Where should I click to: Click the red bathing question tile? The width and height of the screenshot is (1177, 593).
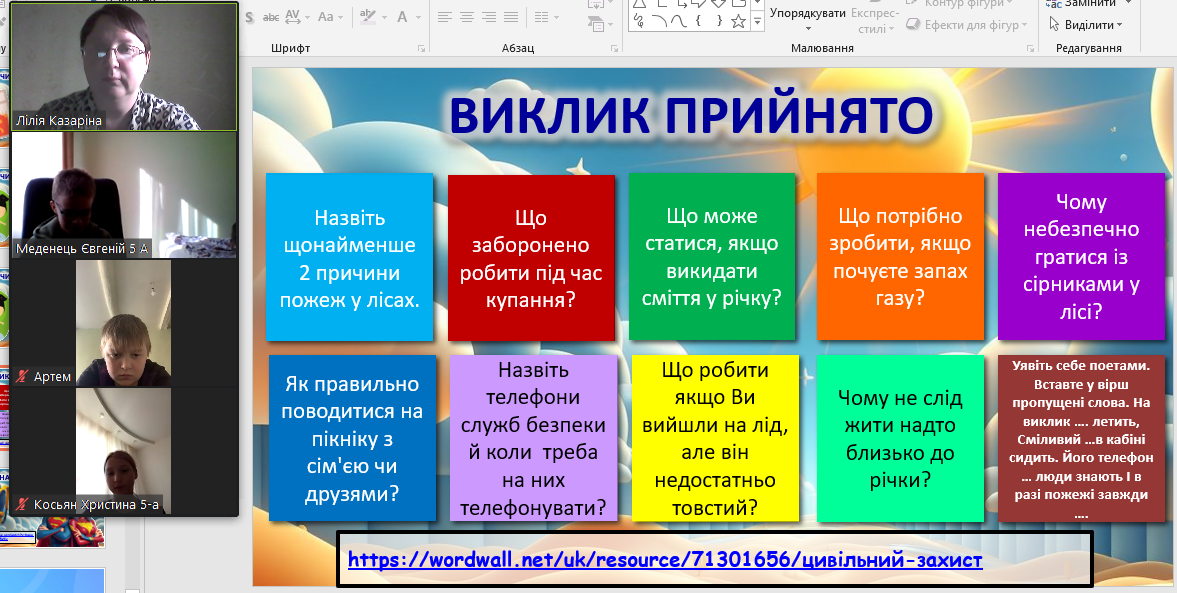tap(531, 258)
